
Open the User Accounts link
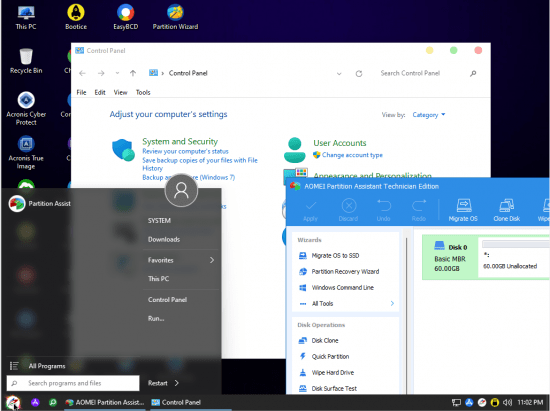340,143
